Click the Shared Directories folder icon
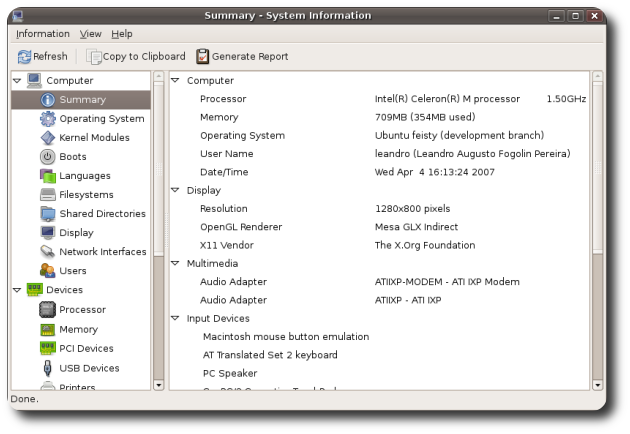 48,214
